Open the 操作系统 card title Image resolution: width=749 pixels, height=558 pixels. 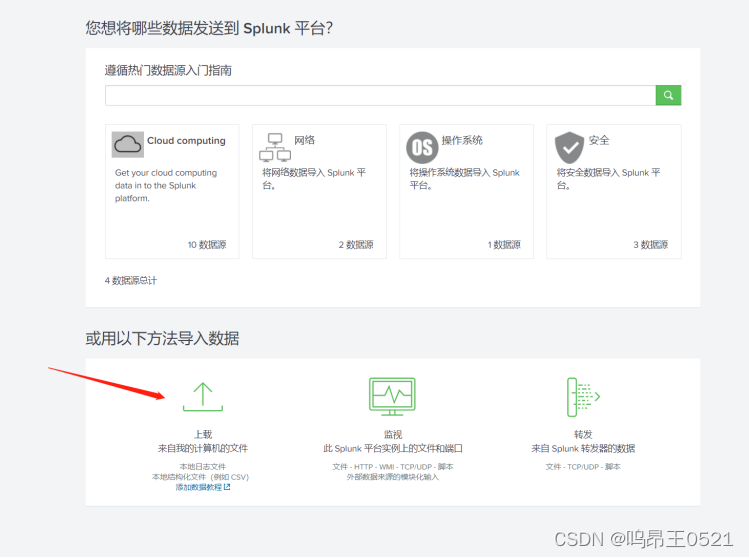(462, 140)
